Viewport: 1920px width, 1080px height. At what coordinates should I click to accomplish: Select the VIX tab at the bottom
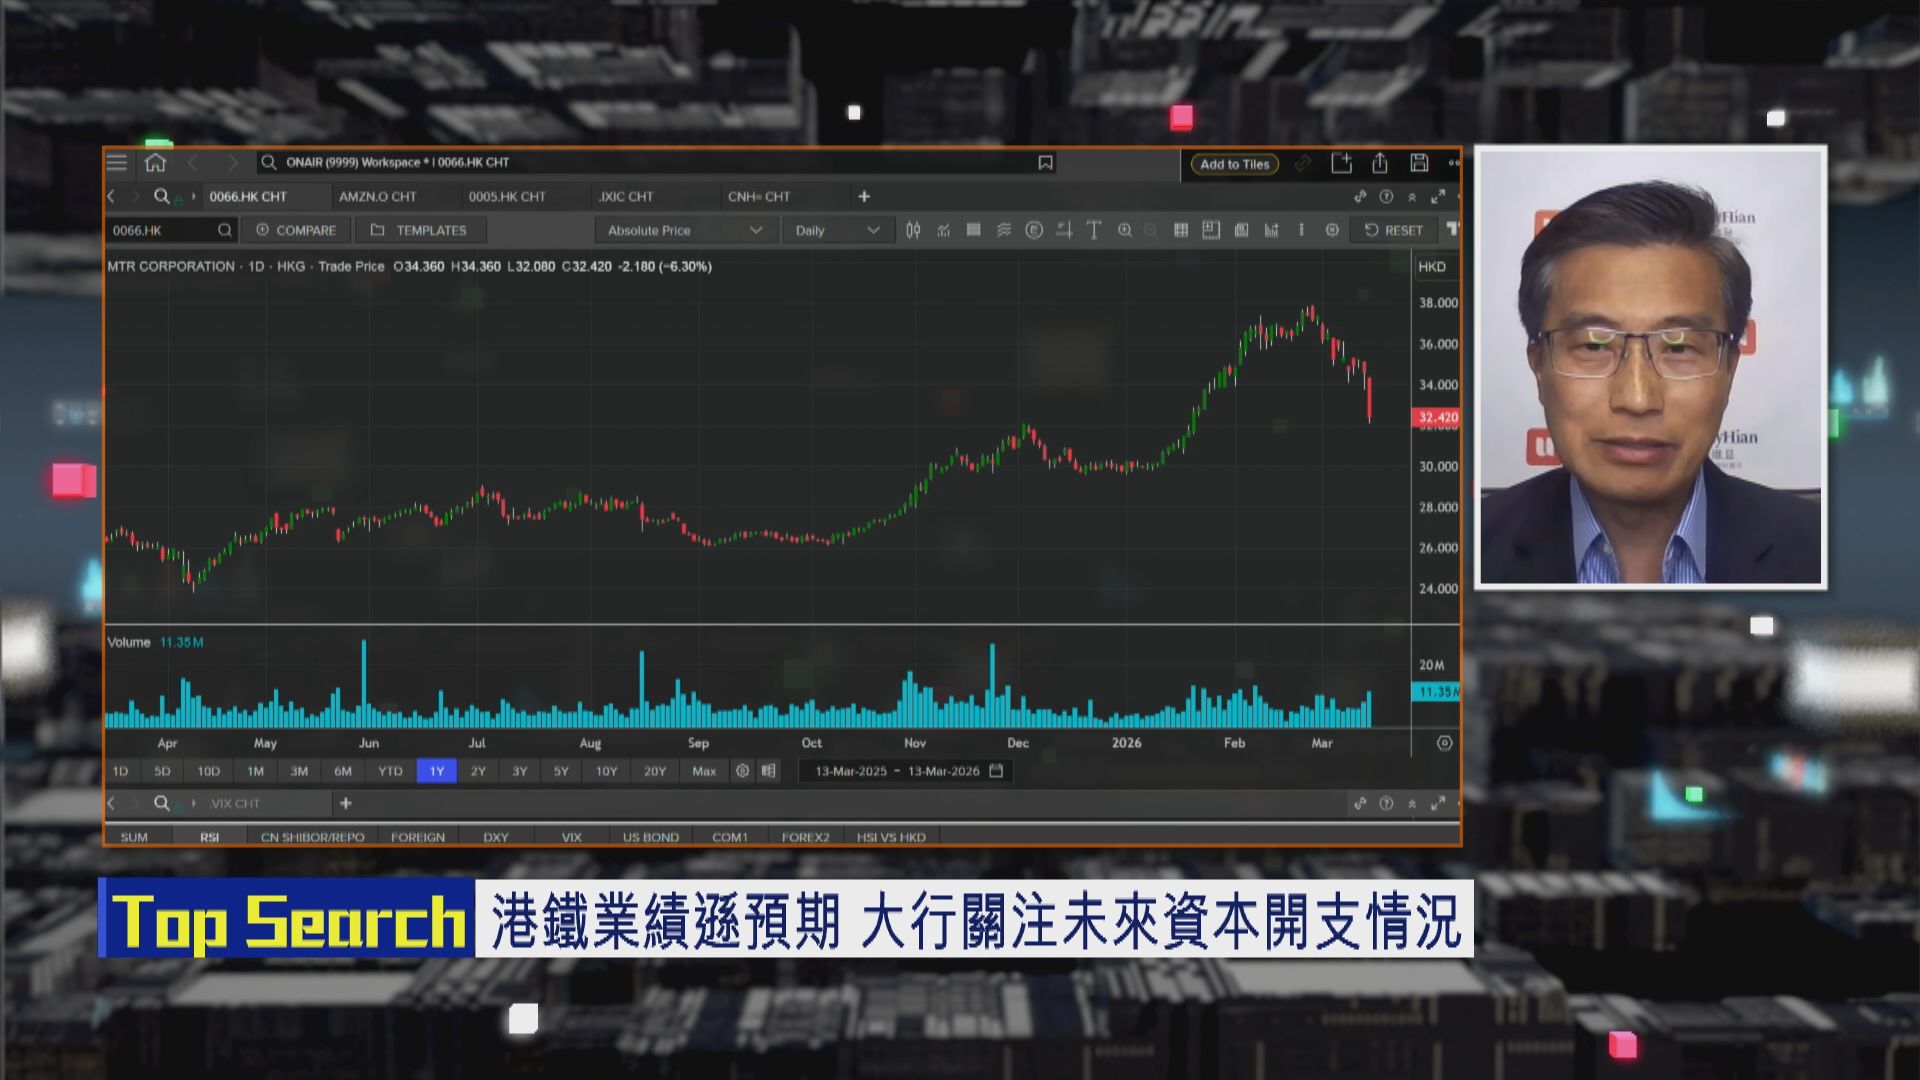coord(570,837)
